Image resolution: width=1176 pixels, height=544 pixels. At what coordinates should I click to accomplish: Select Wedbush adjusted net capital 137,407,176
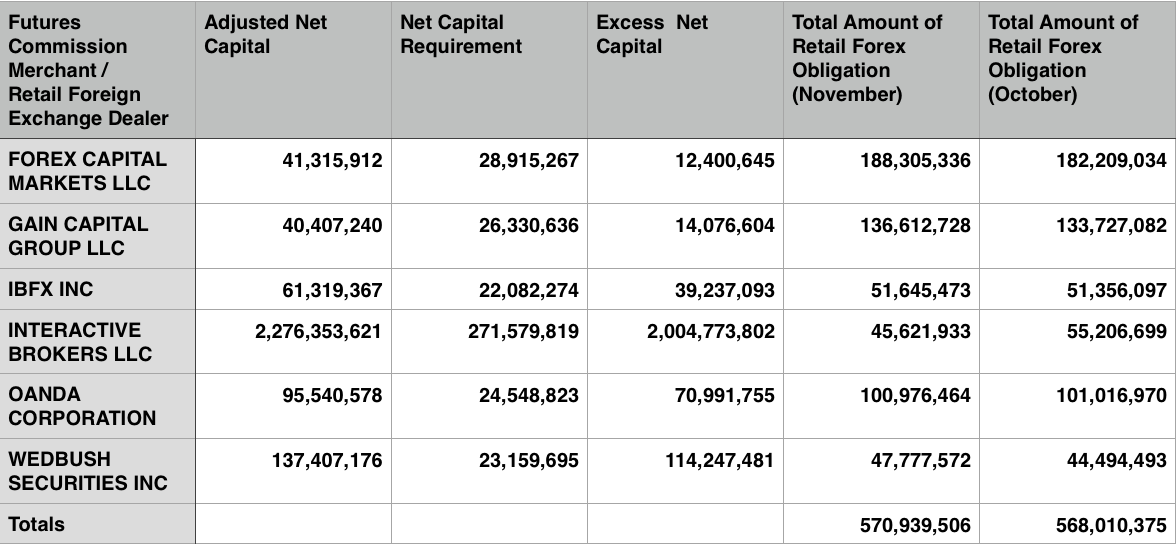coord(327,460)
